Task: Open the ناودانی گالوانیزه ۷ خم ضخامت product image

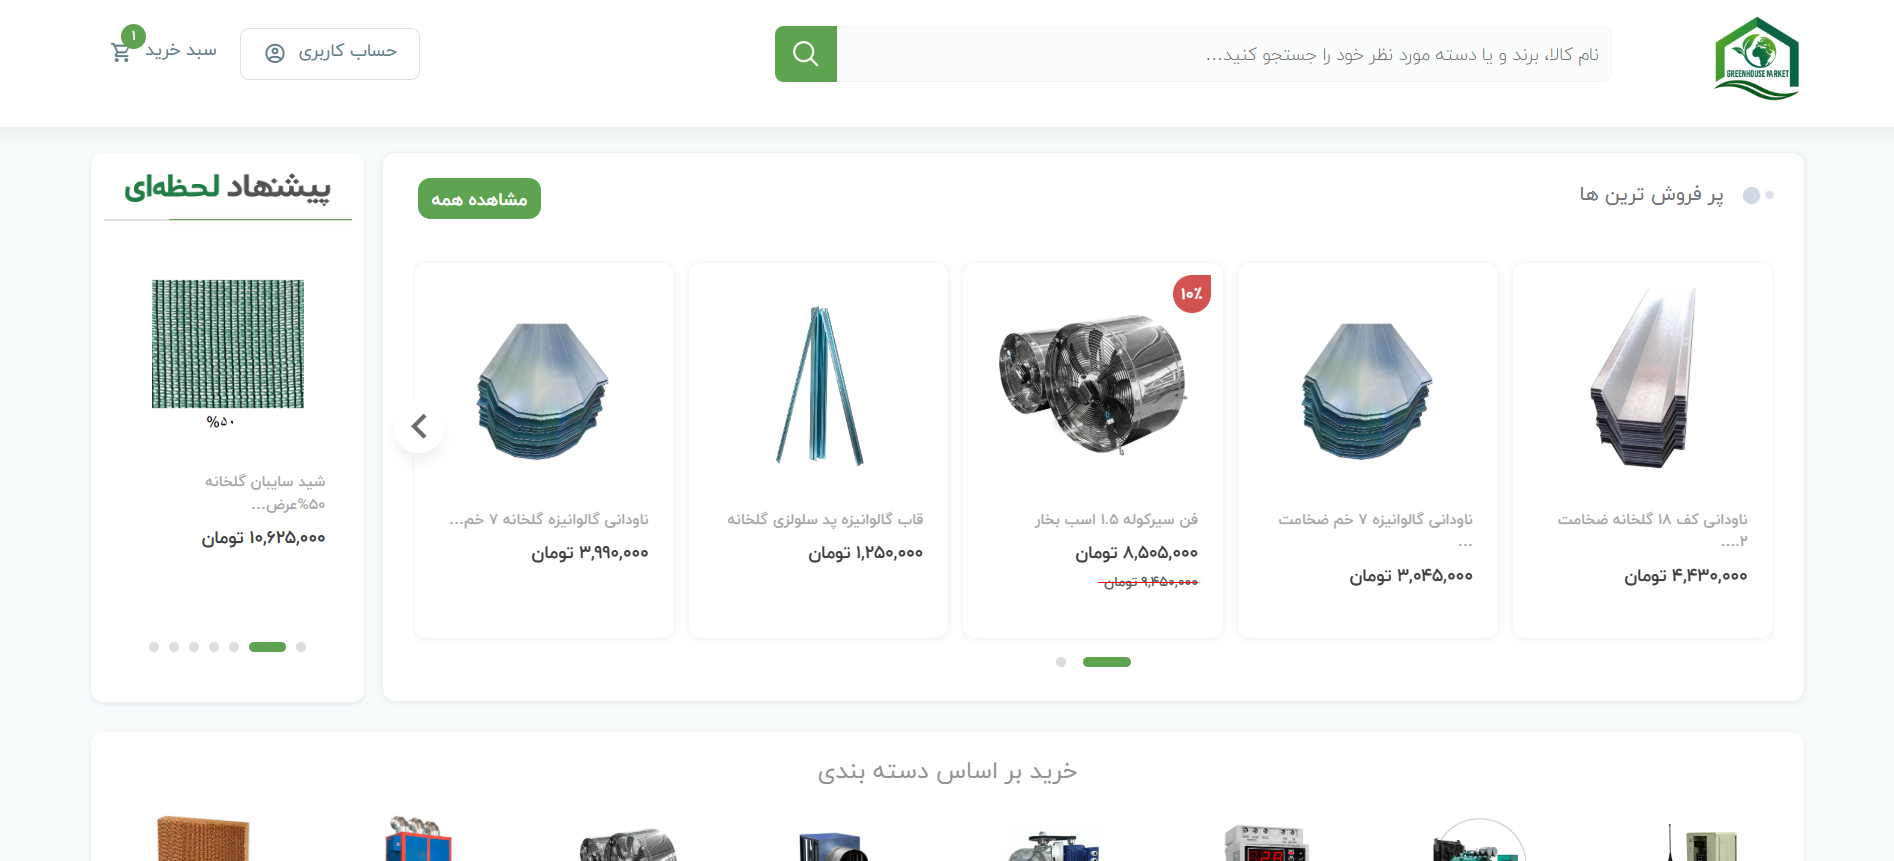Action: (1367, 391)
